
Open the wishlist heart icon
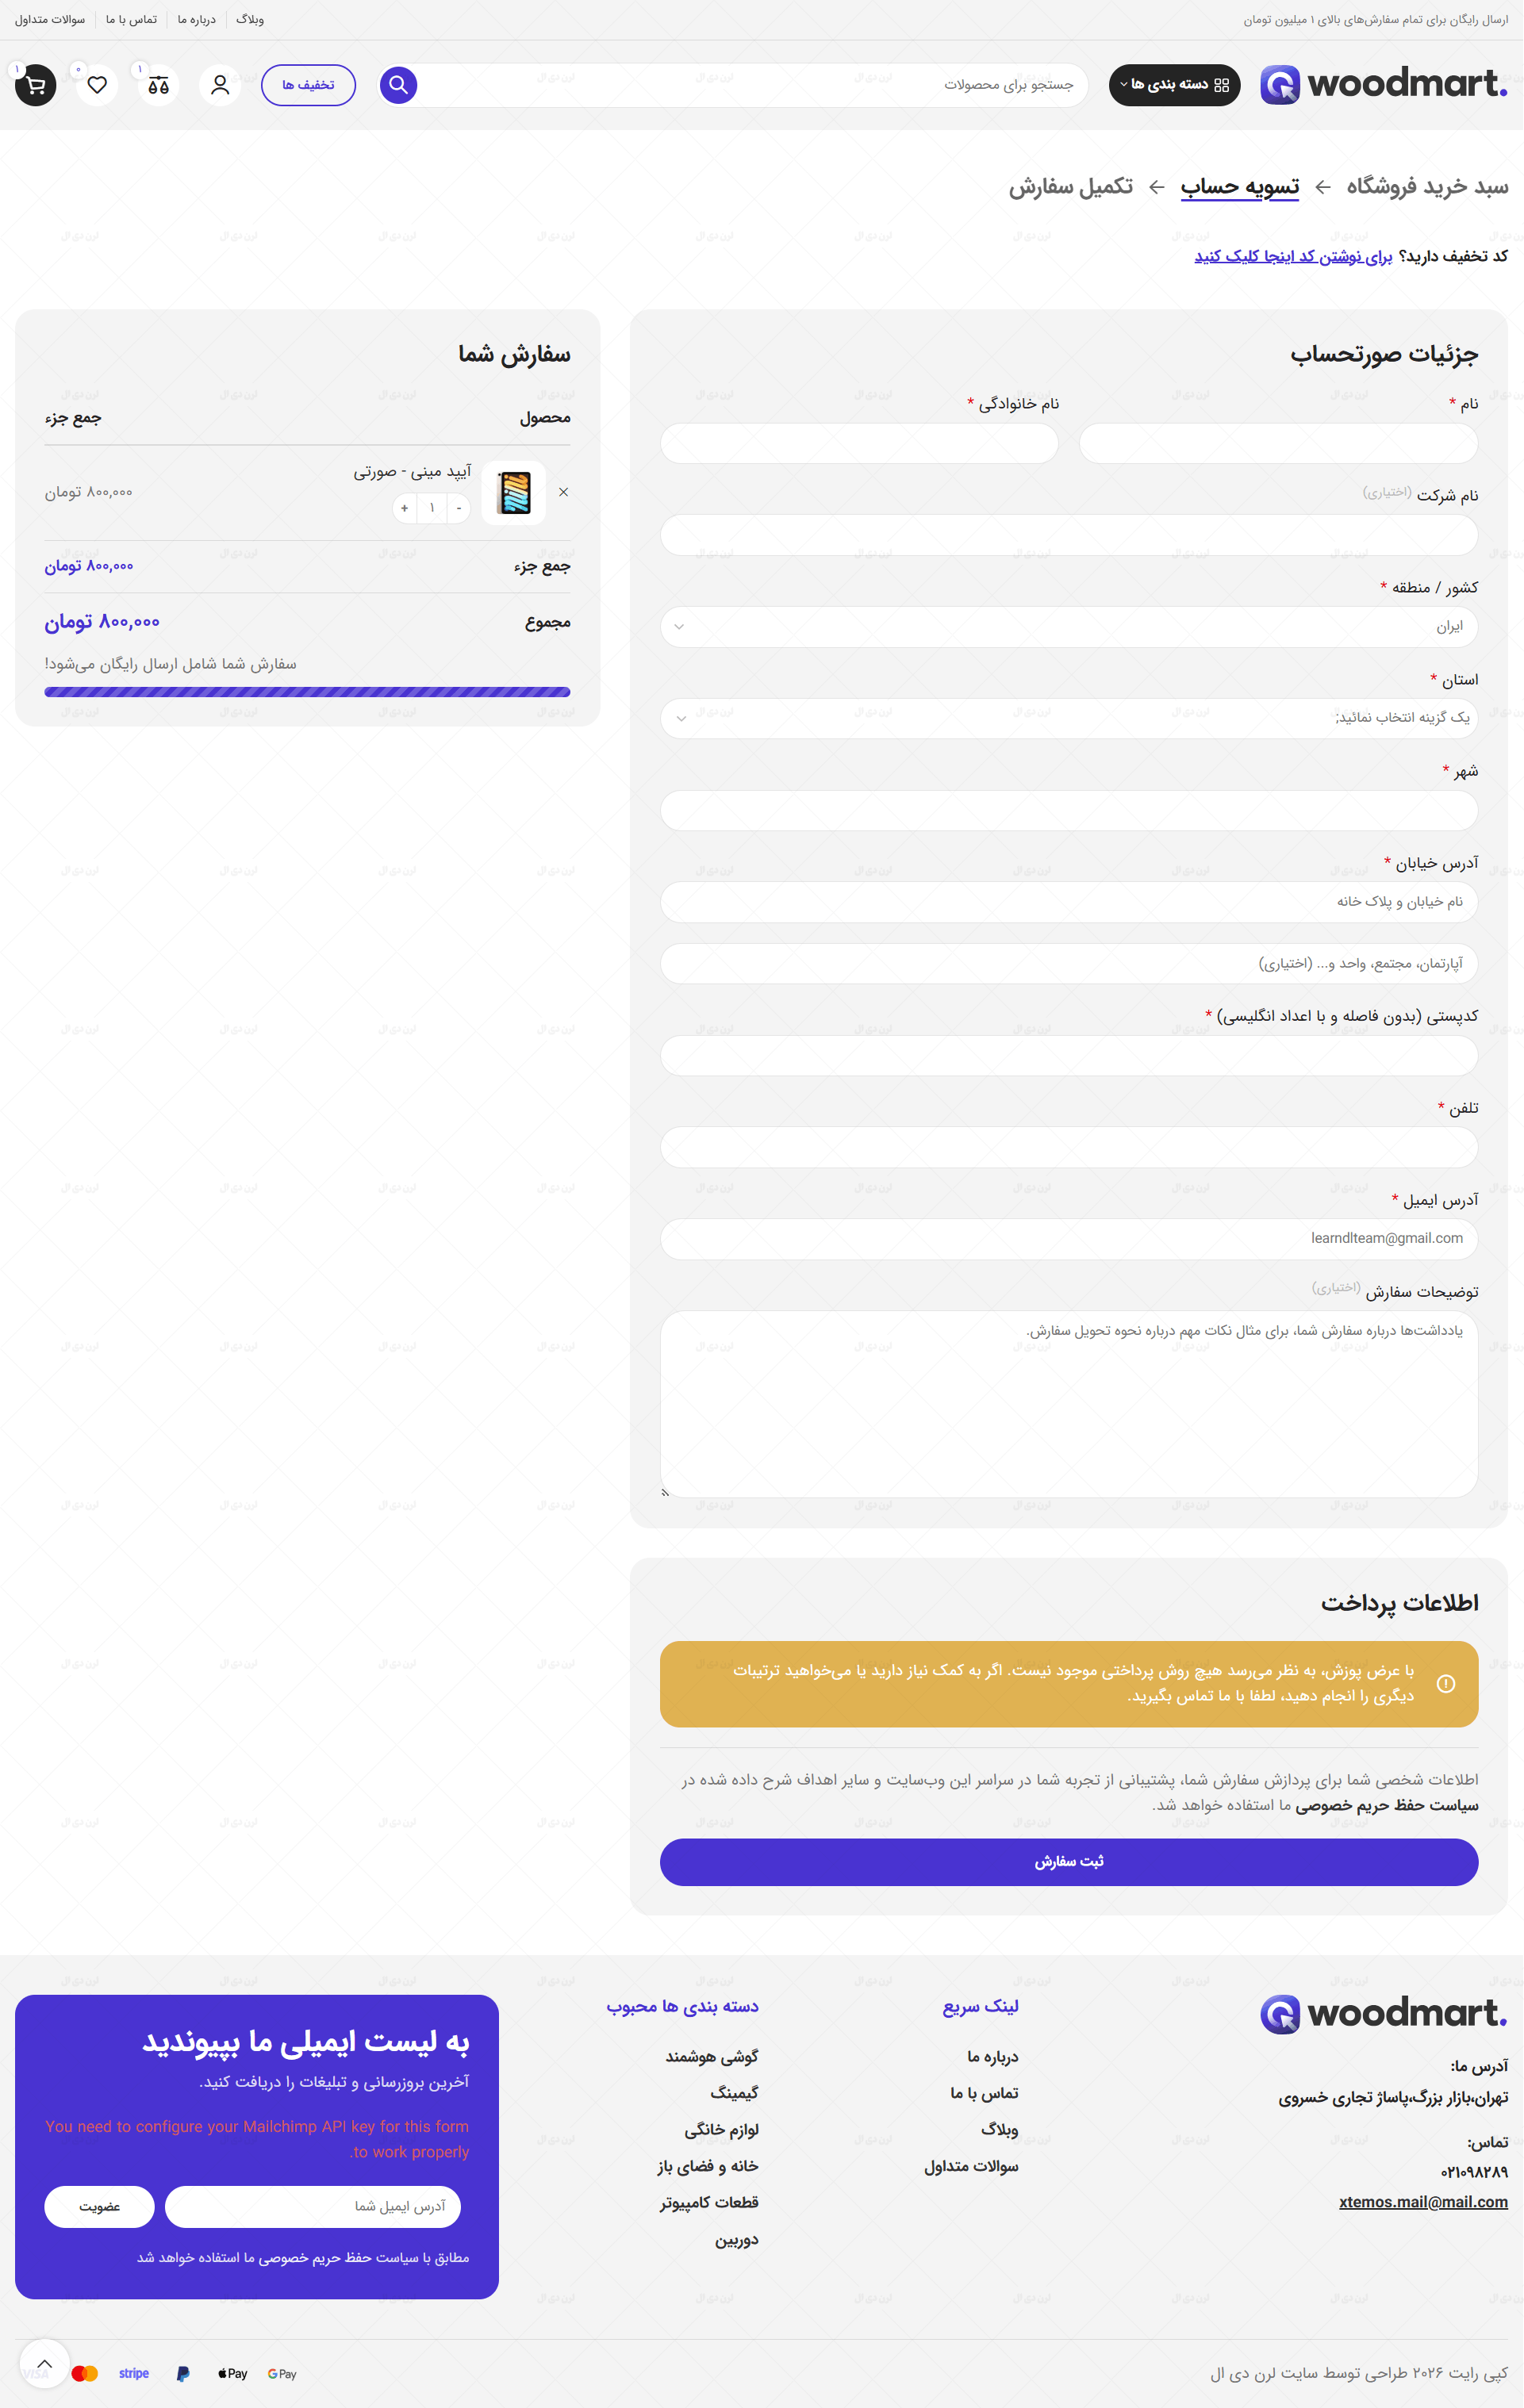(x=97, y=85)
